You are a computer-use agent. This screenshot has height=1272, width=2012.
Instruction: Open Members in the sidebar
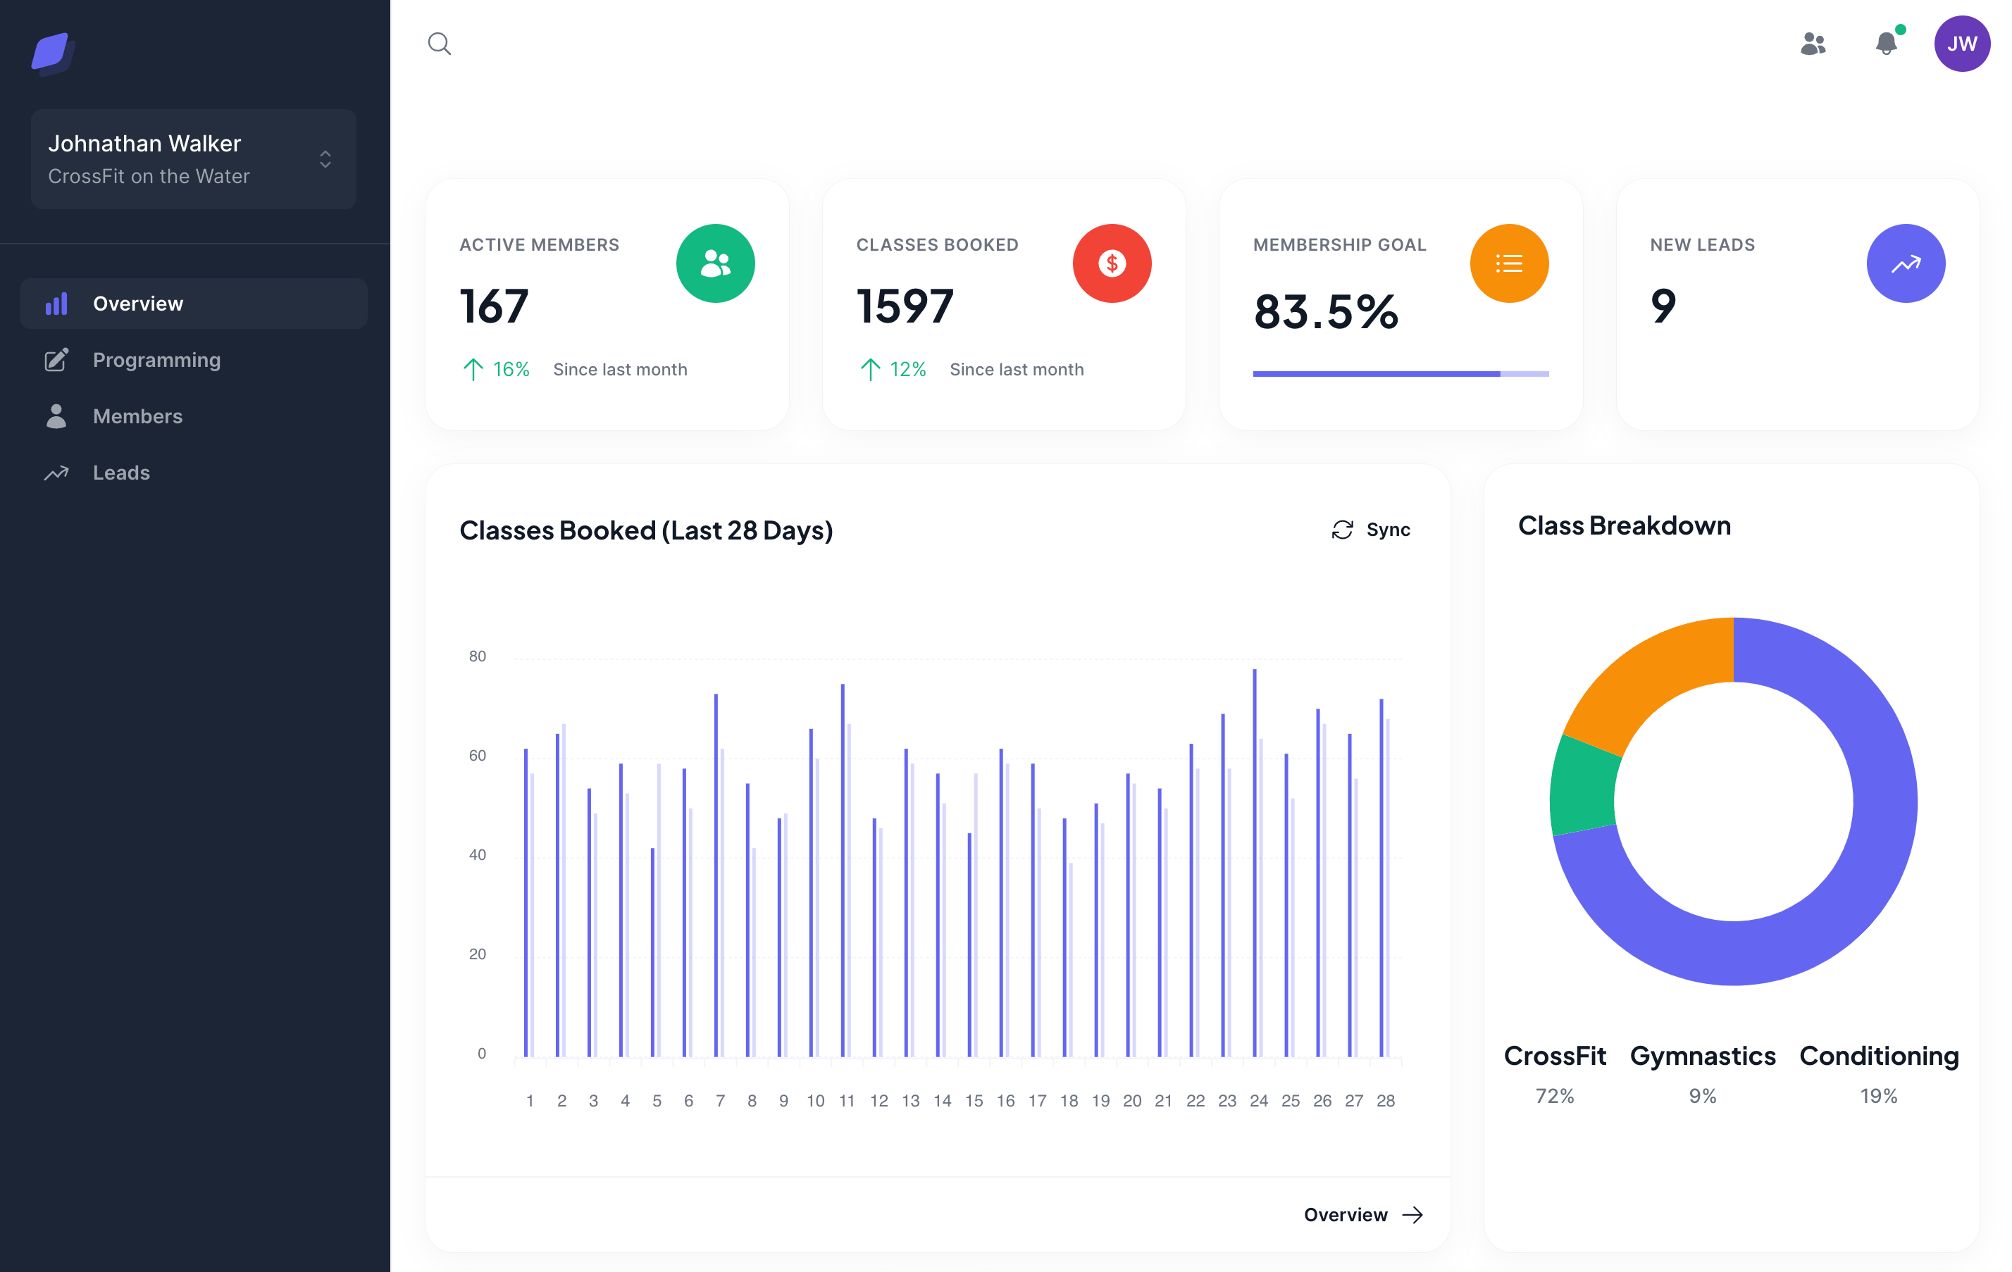[x=193, y=416]
